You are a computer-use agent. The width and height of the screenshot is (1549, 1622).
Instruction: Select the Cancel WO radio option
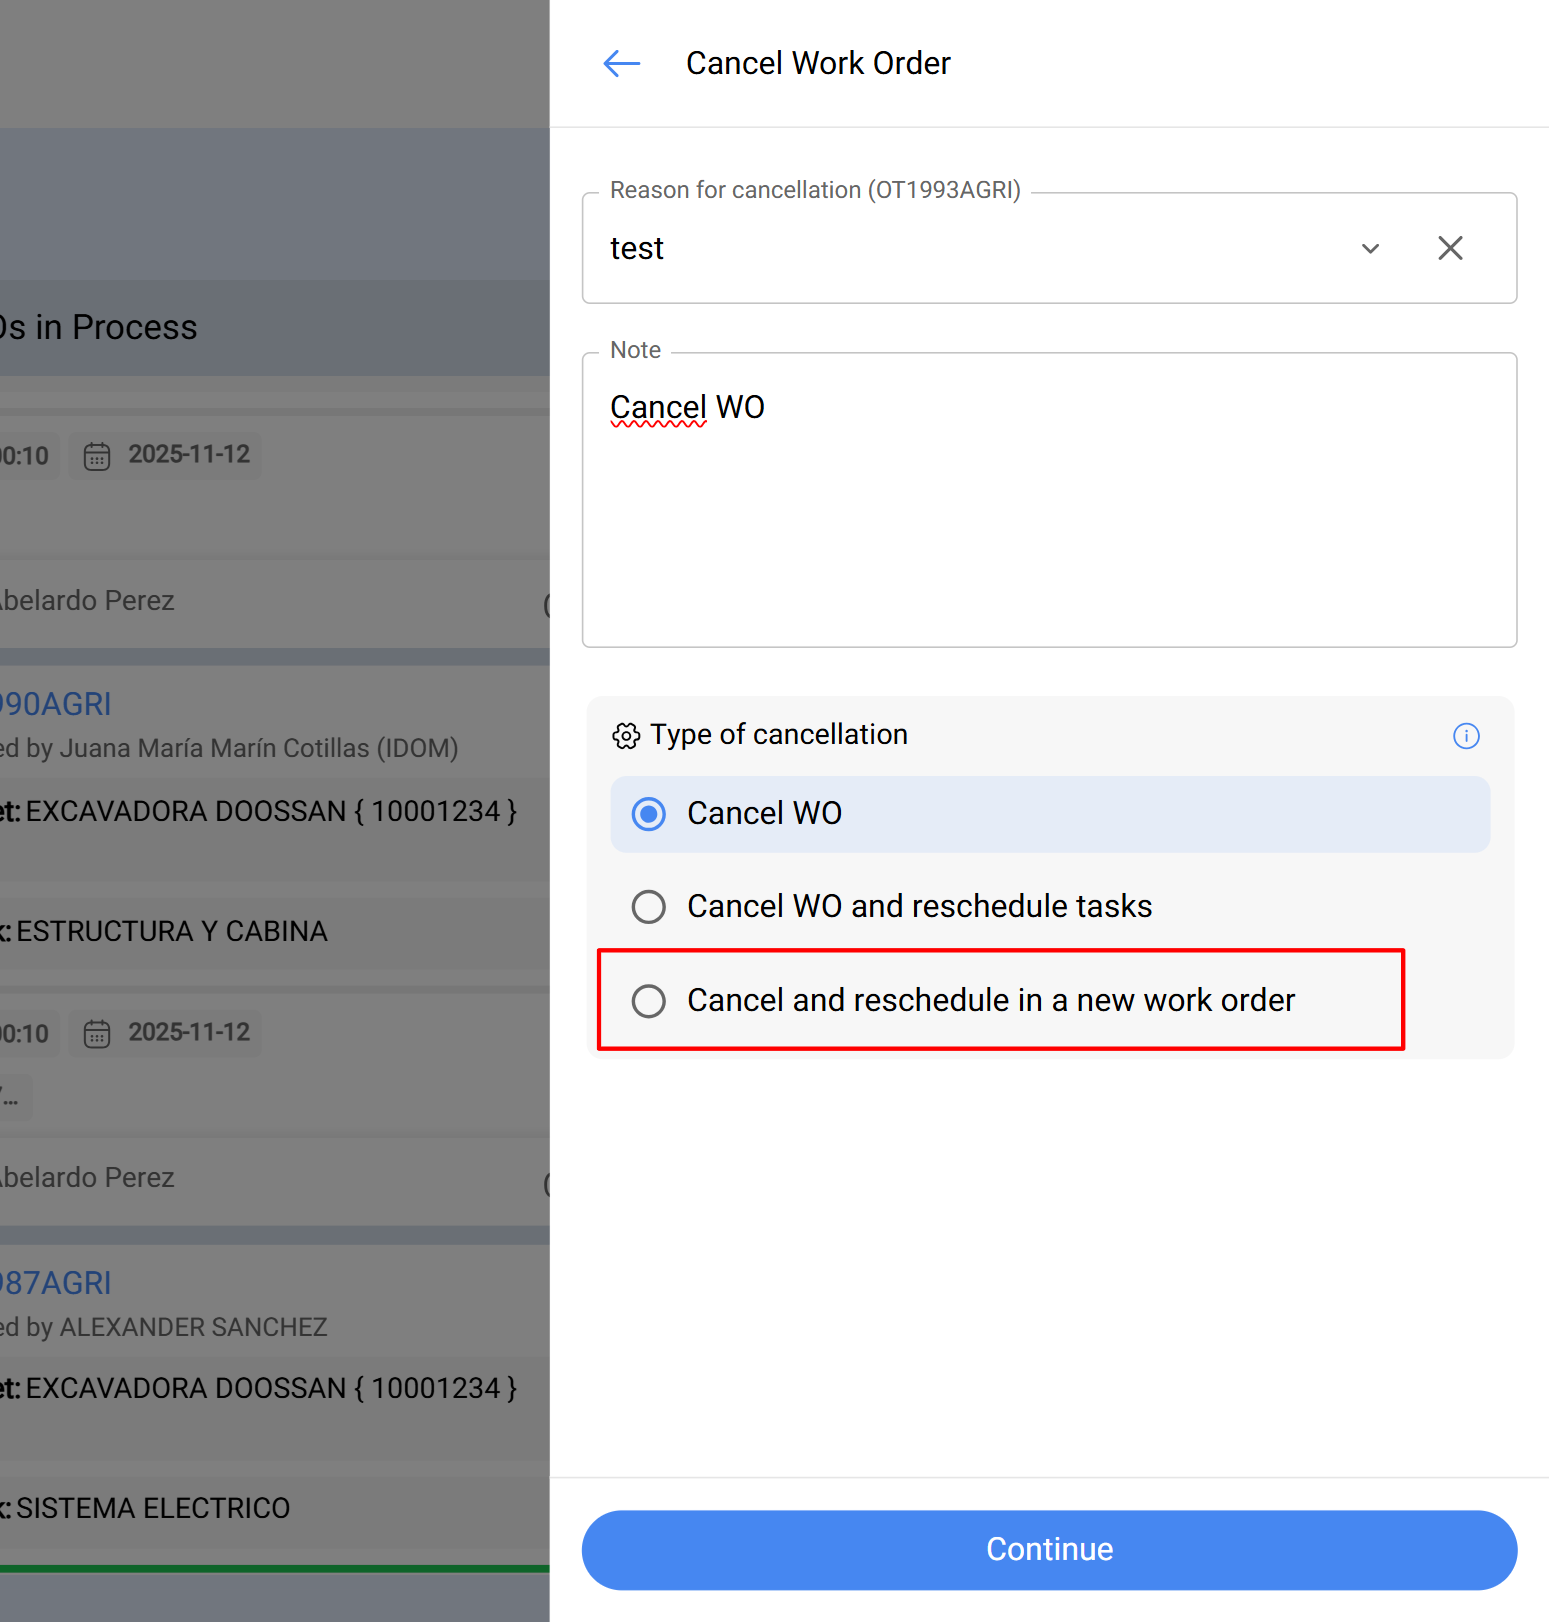(649, 814)
